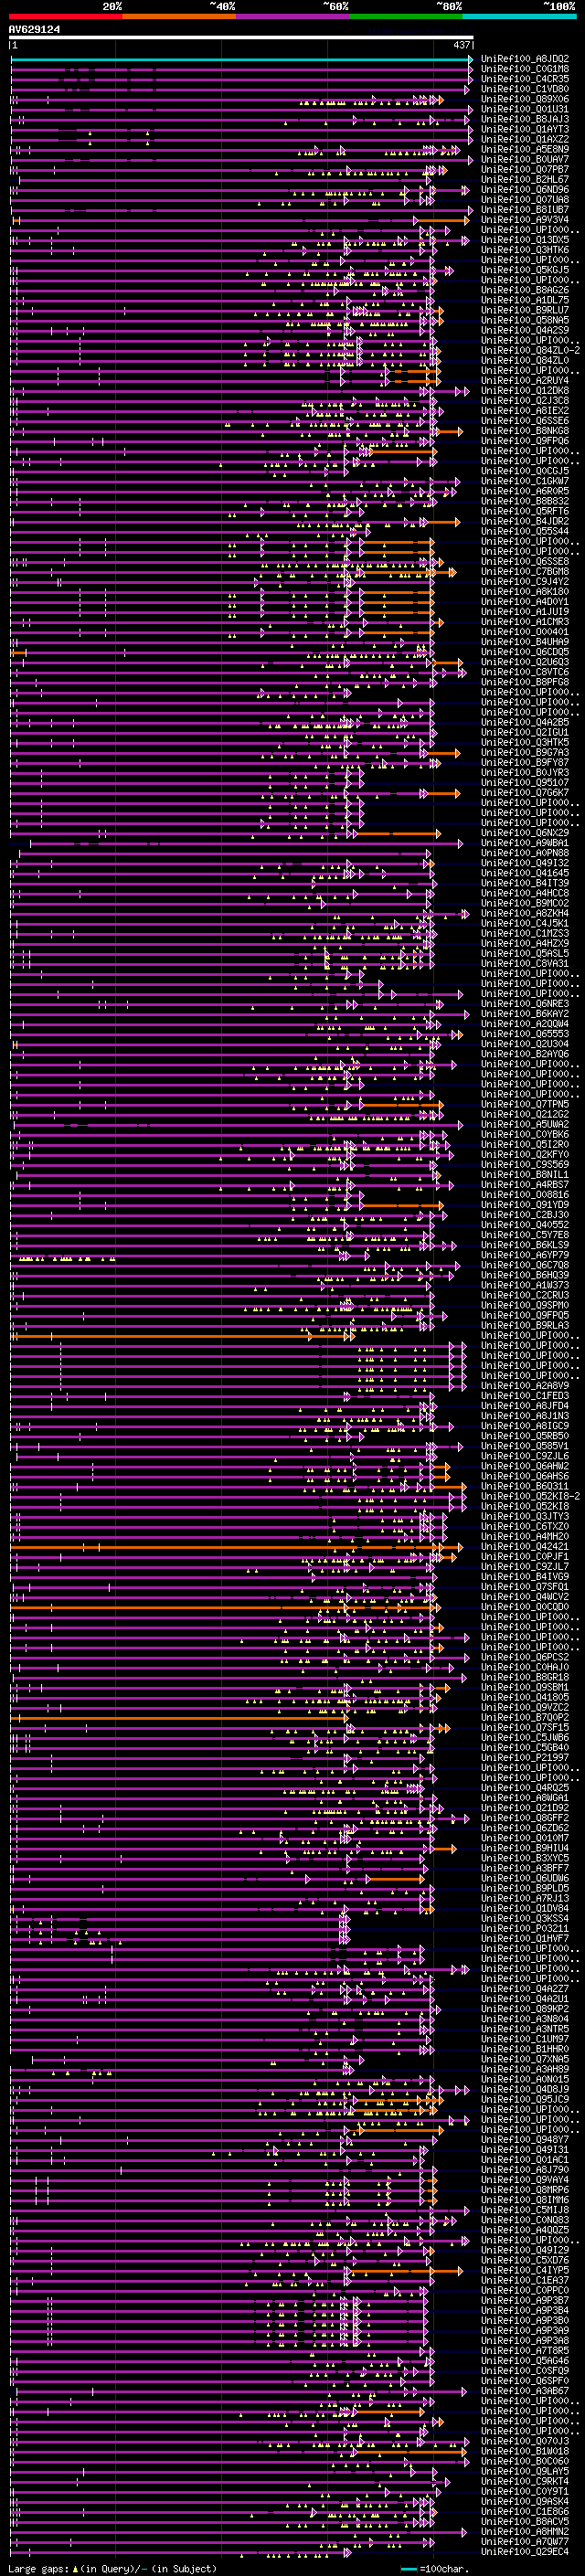Open hit UniRef100_A8HMN2
The image size is (585, 2576).
coord(525,2532)
